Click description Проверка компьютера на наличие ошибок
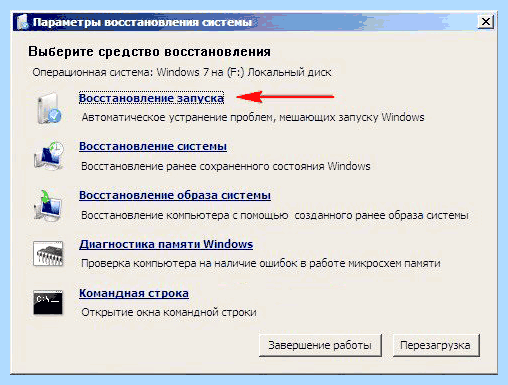 tap(261, 264)
